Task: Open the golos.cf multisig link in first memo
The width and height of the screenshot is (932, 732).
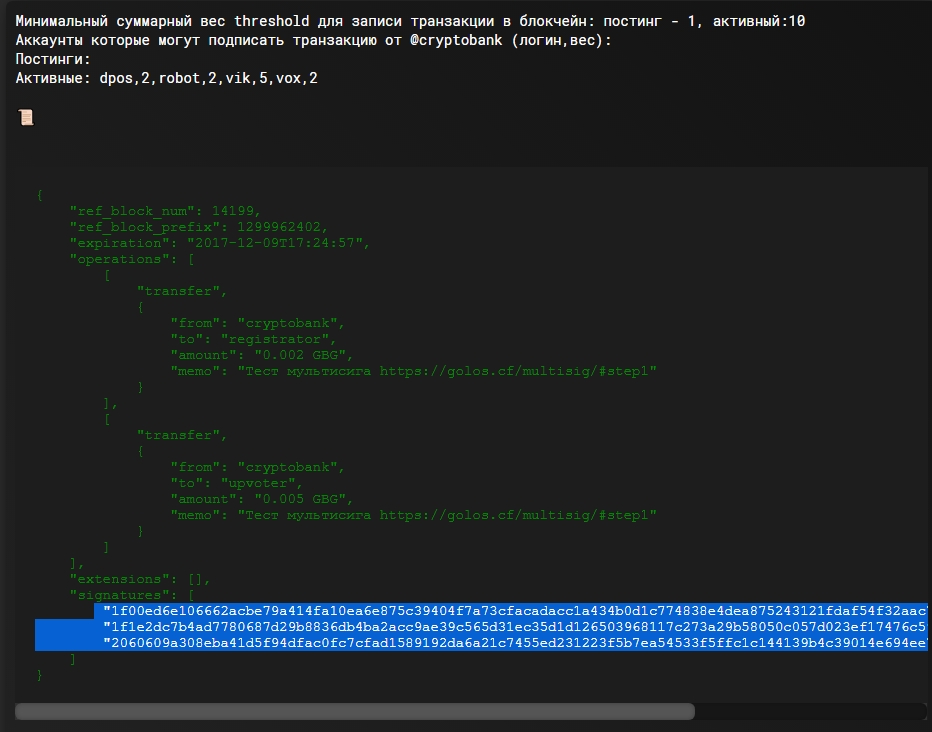Action: point(518,371)
